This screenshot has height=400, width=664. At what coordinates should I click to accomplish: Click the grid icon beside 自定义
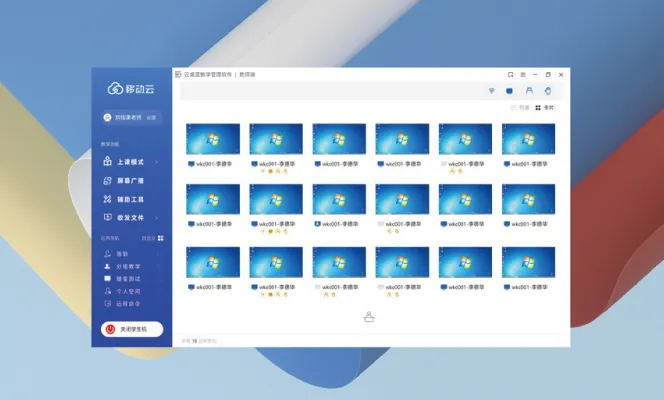click(160, 239)
